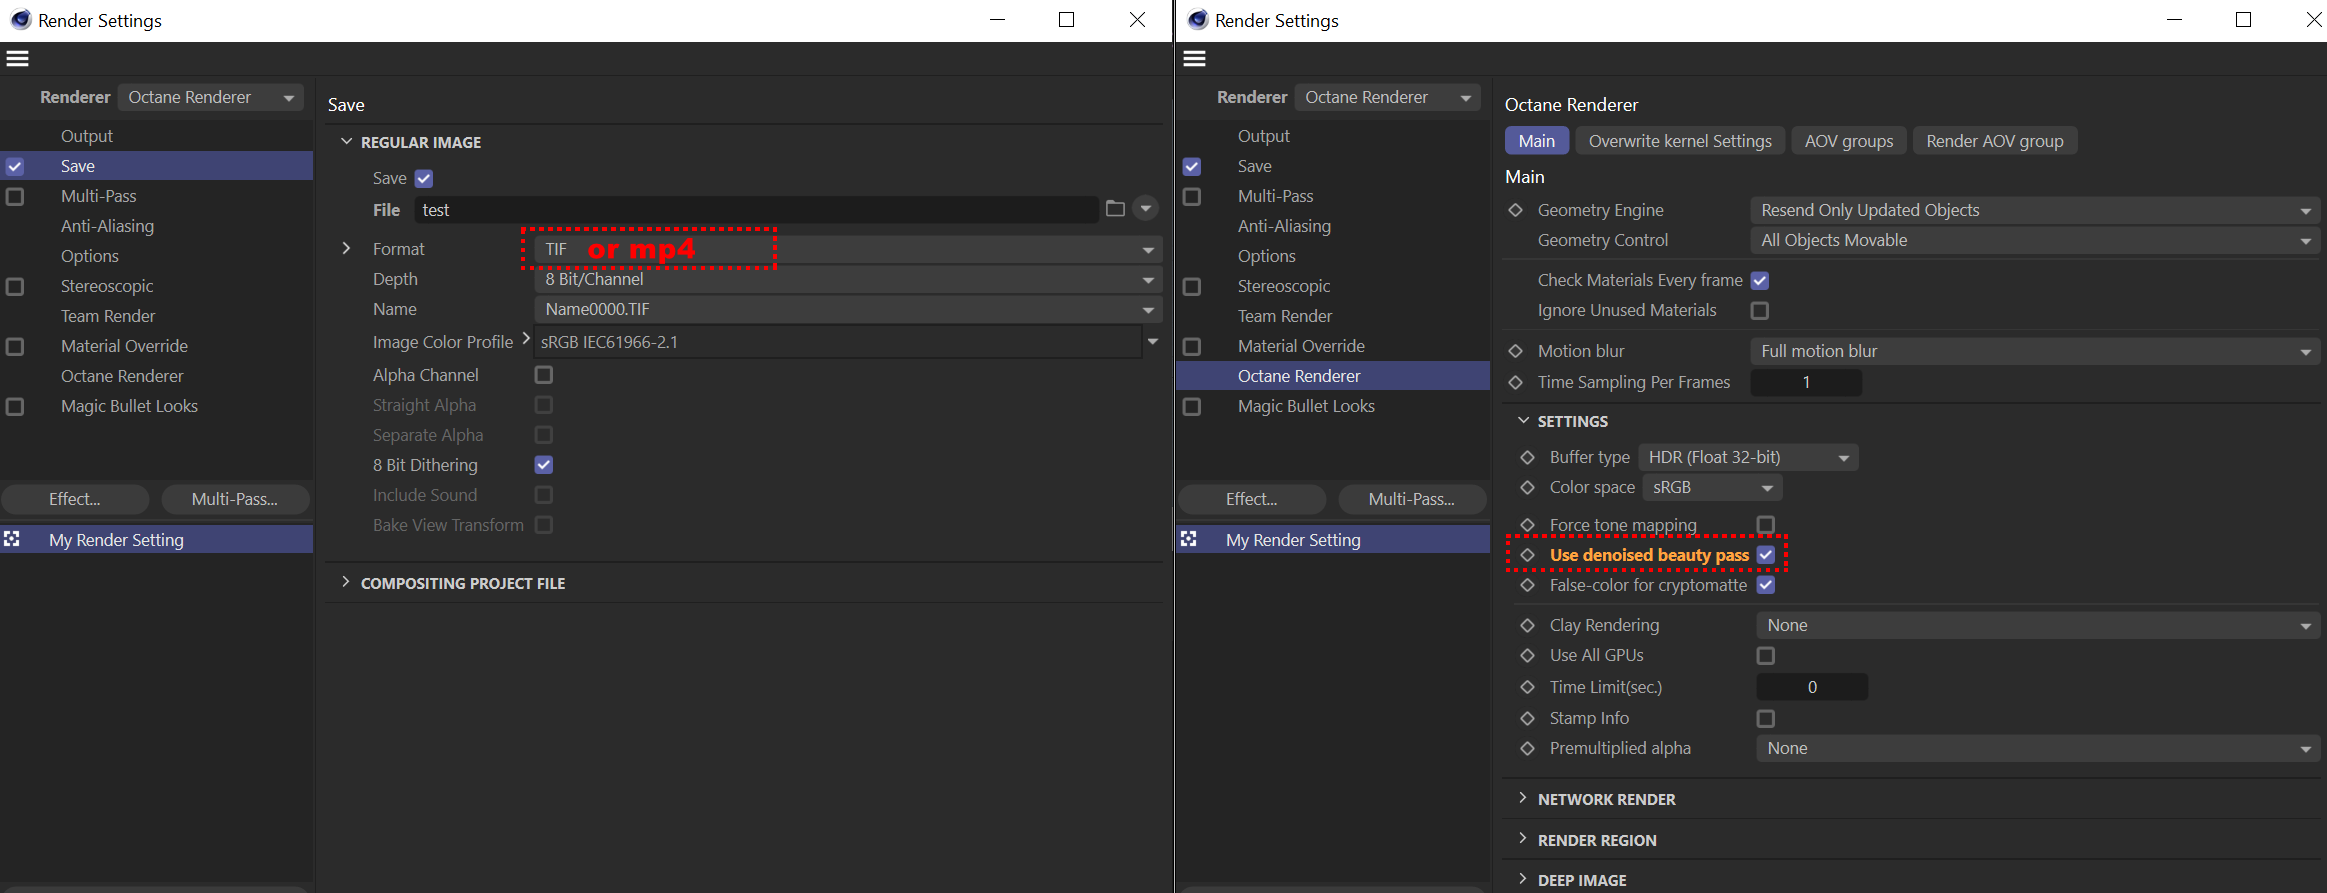
Task: Open Buffer type dropdown HDR Float 32-bit
Action: [1748, 457]
